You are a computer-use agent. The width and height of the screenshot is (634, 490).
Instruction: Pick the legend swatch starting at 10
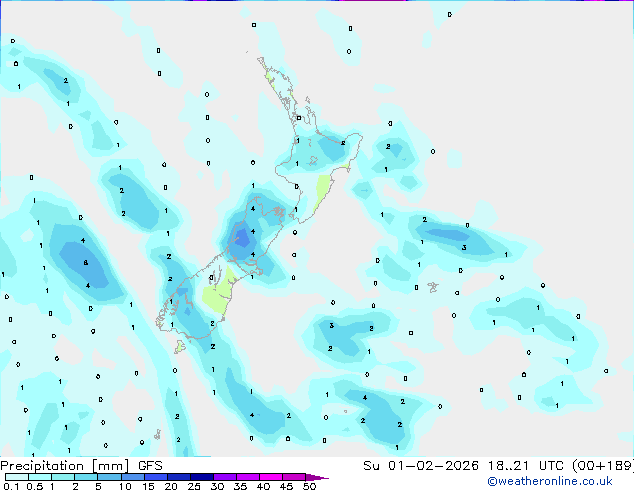point(132,477)
